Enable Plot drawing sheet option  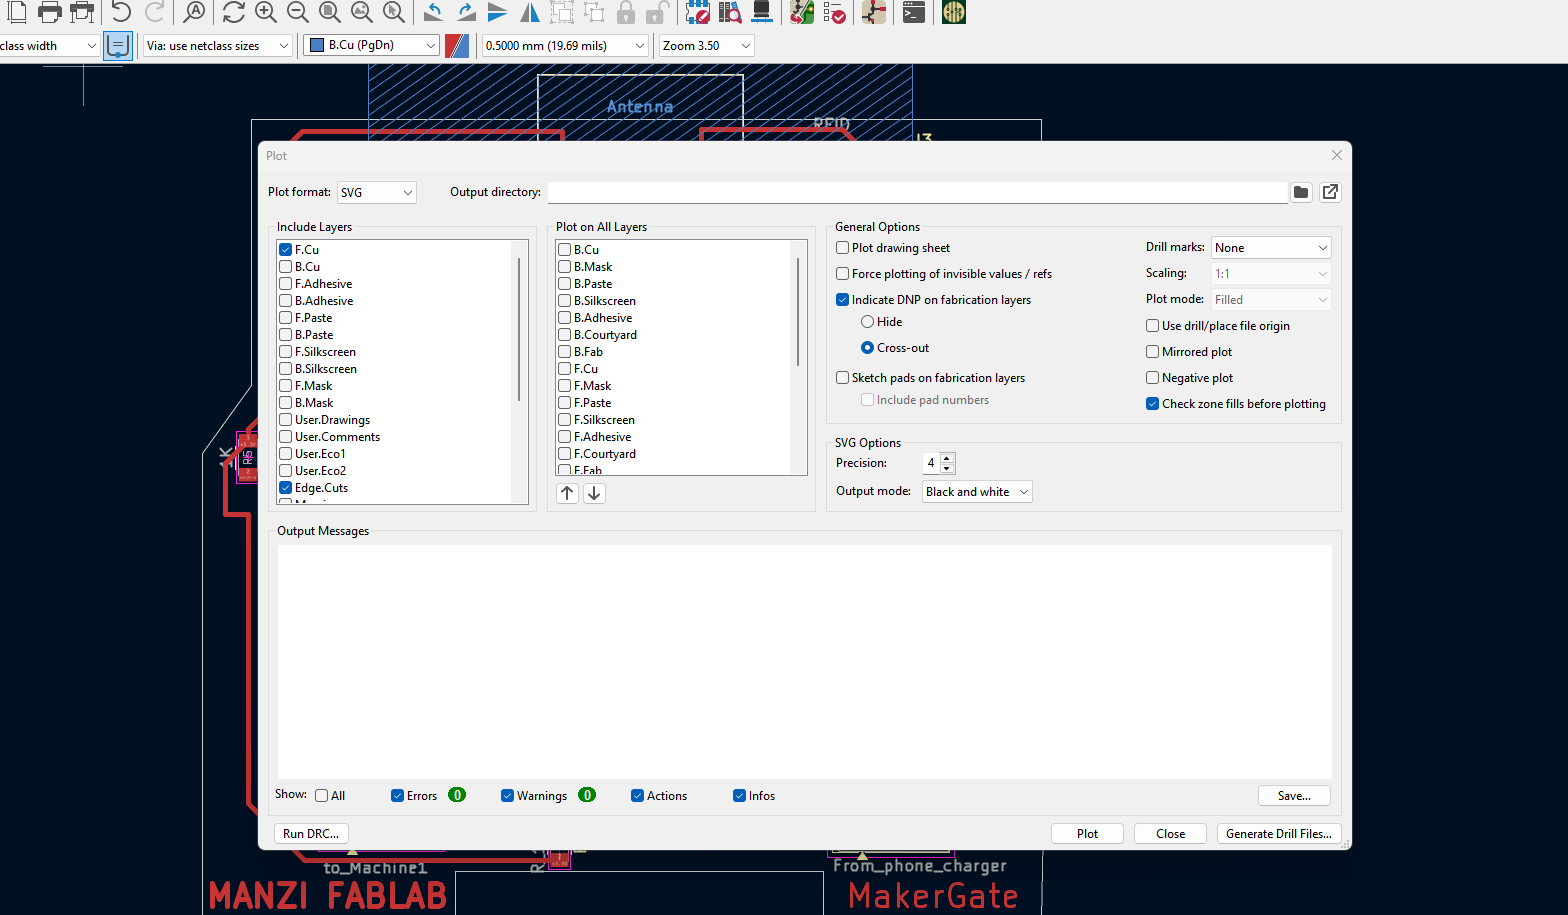[843, 248]
